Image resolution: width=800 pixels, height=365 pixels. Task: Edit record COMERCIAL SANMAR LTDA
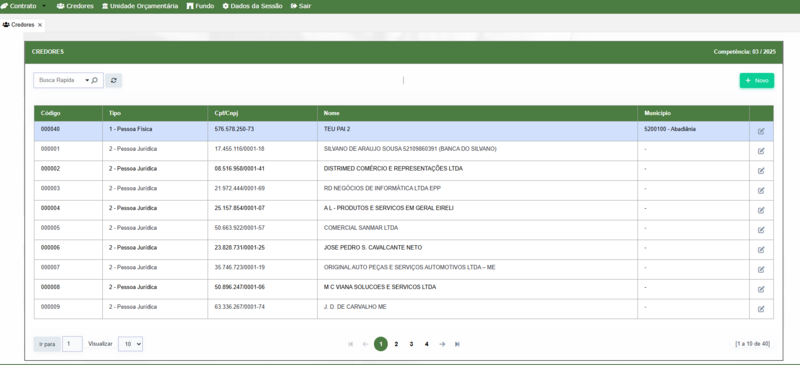[x=761, y=230]
